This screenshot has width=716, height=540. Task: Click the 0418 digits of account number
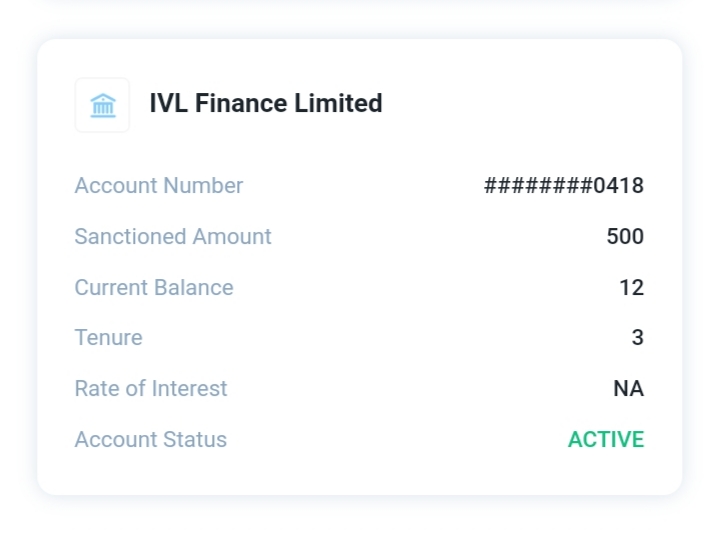619,186
